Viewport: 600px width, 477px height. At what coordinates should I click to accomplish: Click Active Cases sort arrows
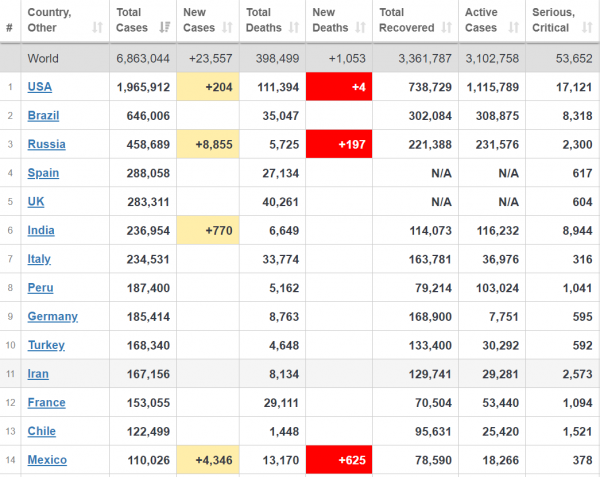tap(514, 28)
